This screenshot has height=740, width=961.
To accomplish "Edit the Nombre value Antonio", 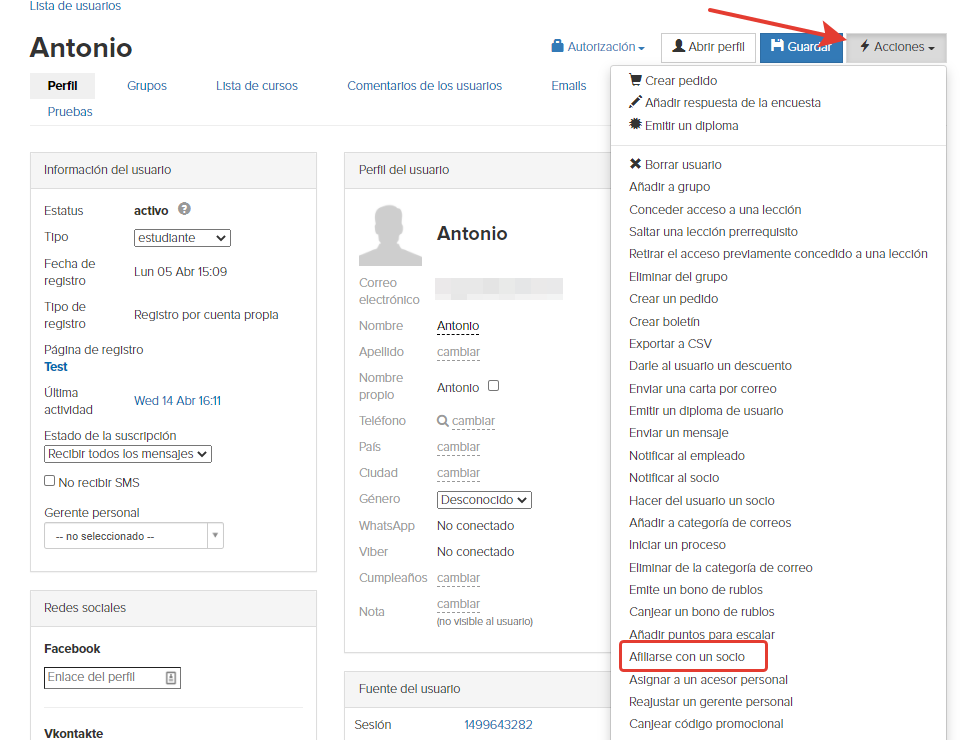I will click(x=458, y=326).
